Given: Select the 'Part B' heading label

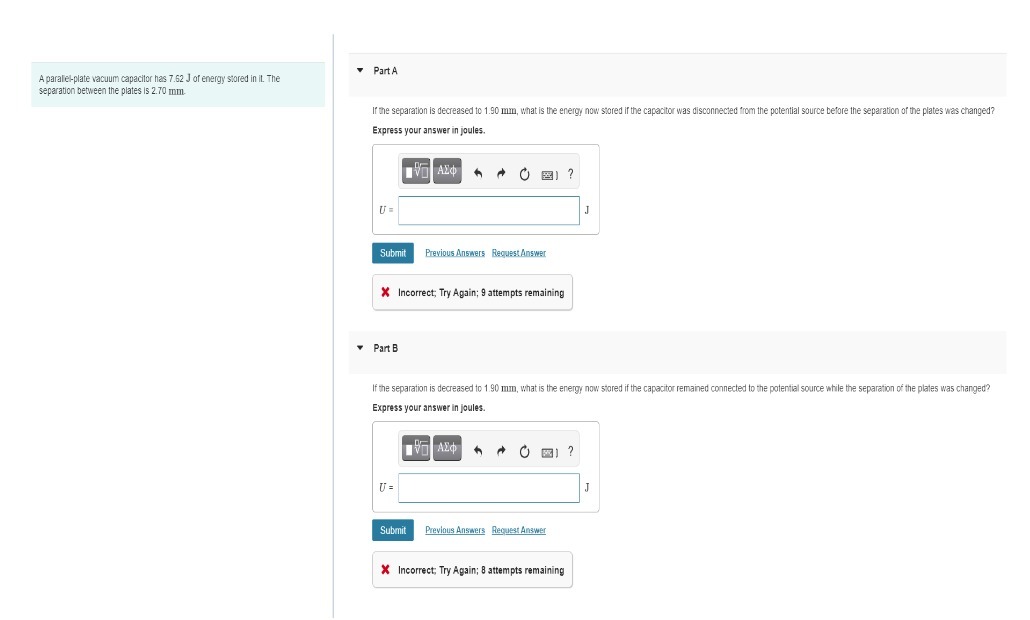Looking at the screenshot, I should 385,348.
